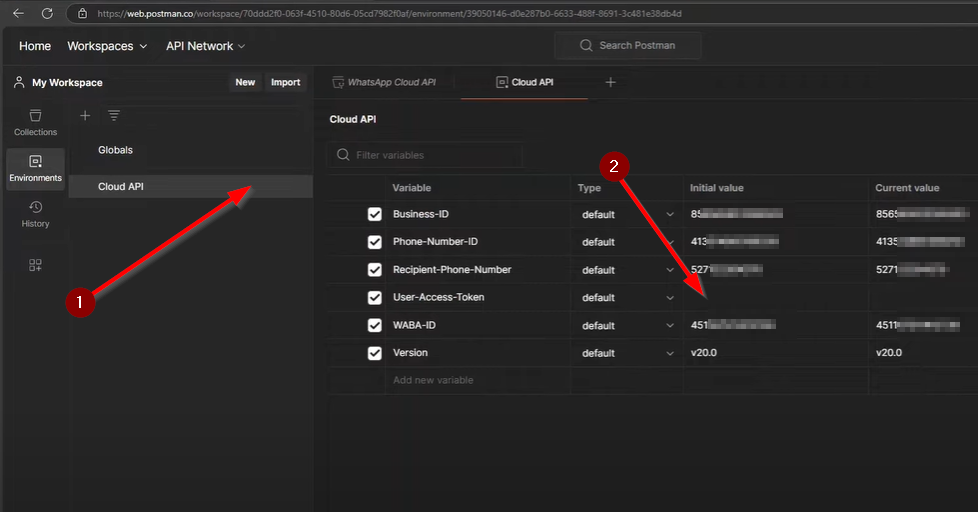This screenshot has width=978, height=512.
Task: Click the Recipient-Phone-Number variable name
Action: pos(452,269)
